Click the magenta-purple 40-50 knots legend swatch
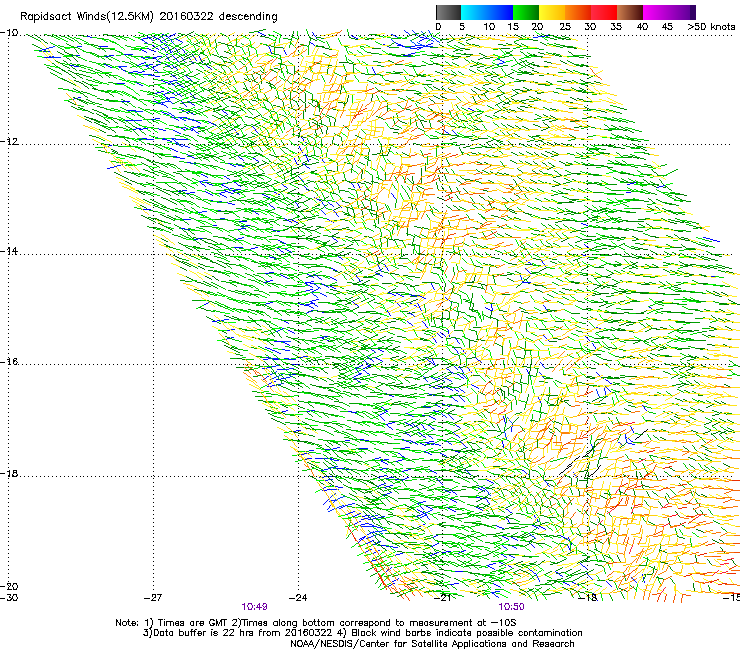 pyautogui.click(x=669, y=12)
